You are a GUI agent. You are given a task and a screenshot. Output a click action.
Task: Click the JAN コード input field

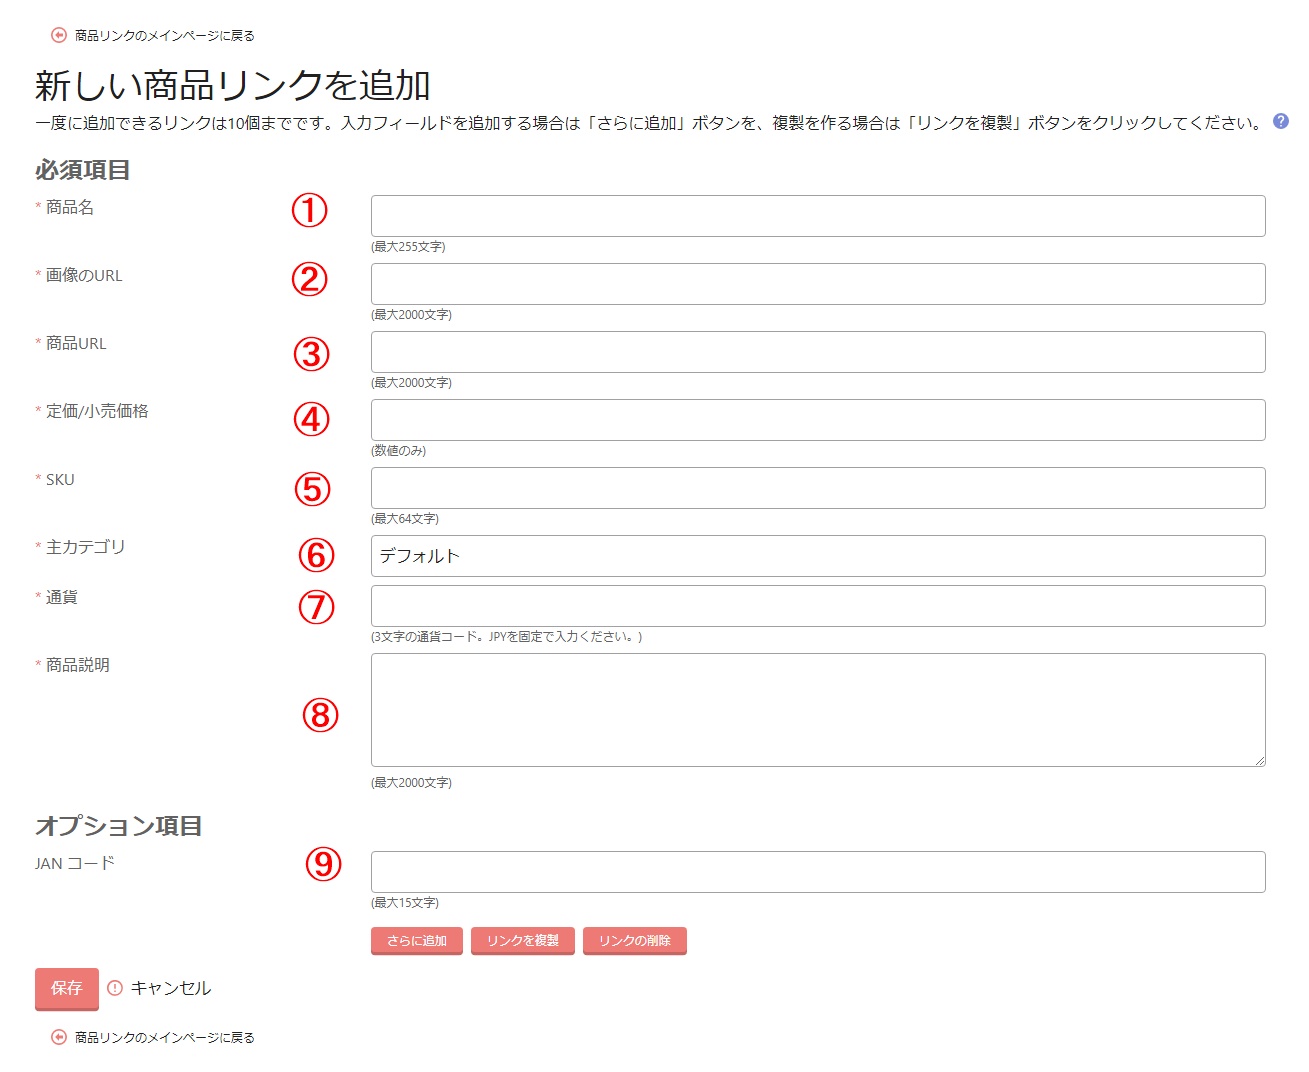pos(817,871)
